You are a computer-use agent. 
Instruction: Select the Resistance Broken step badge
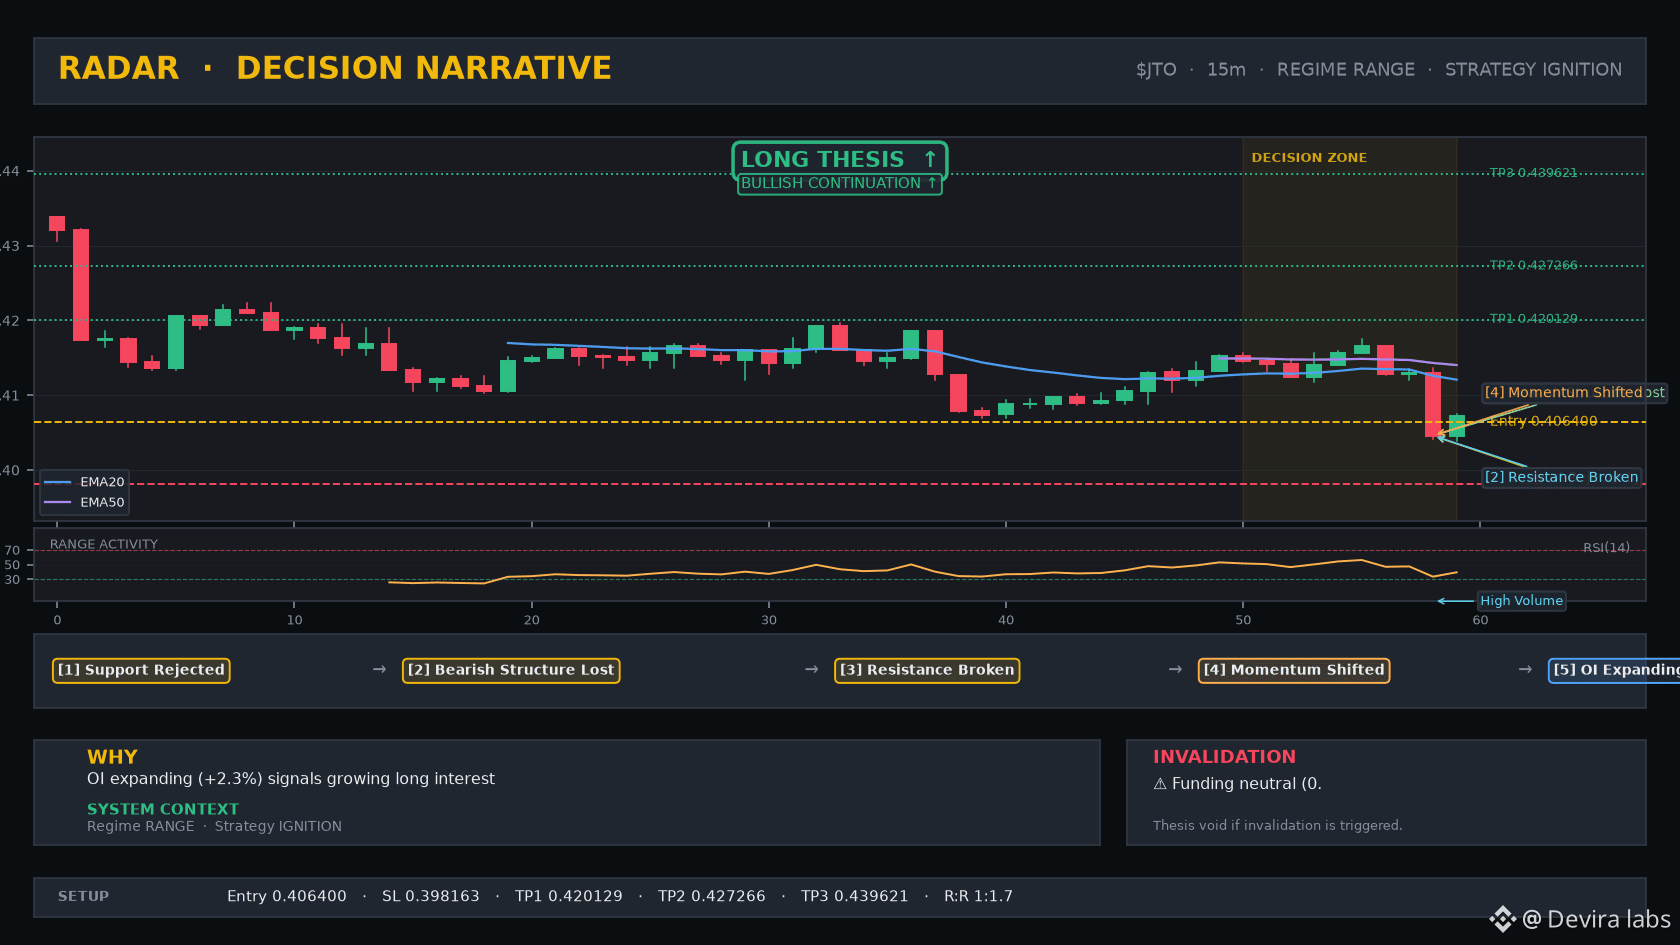(x=927, y=670)
